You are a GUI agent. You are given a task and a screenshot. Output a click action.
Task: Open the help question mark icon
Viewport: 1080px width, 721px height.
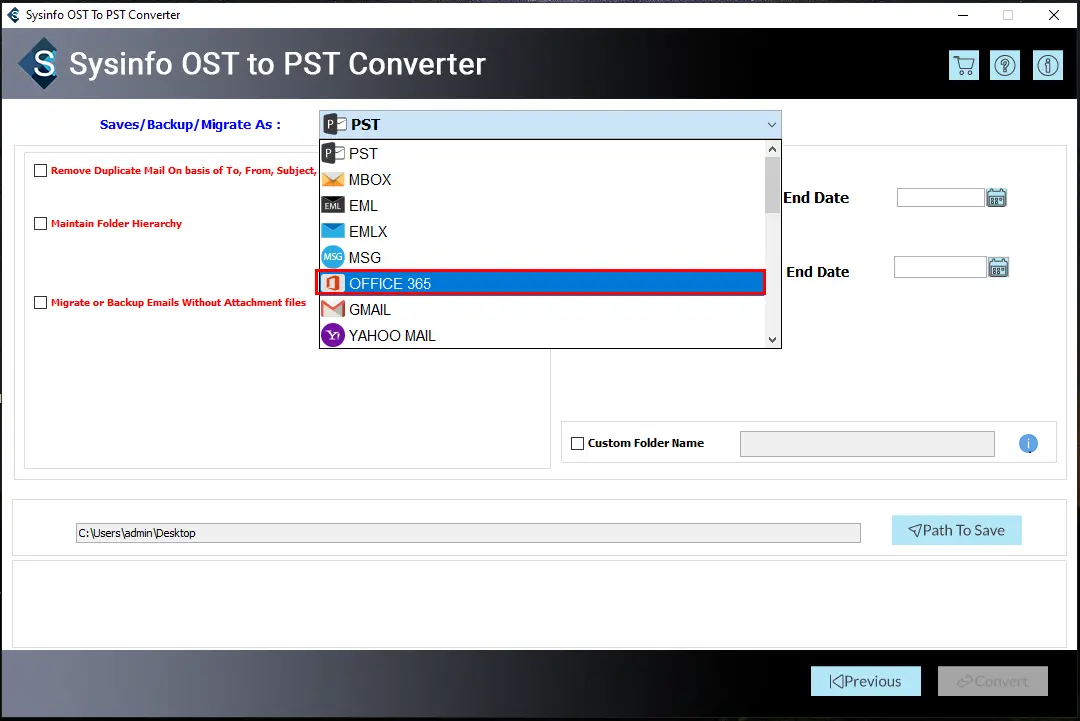1005,65
